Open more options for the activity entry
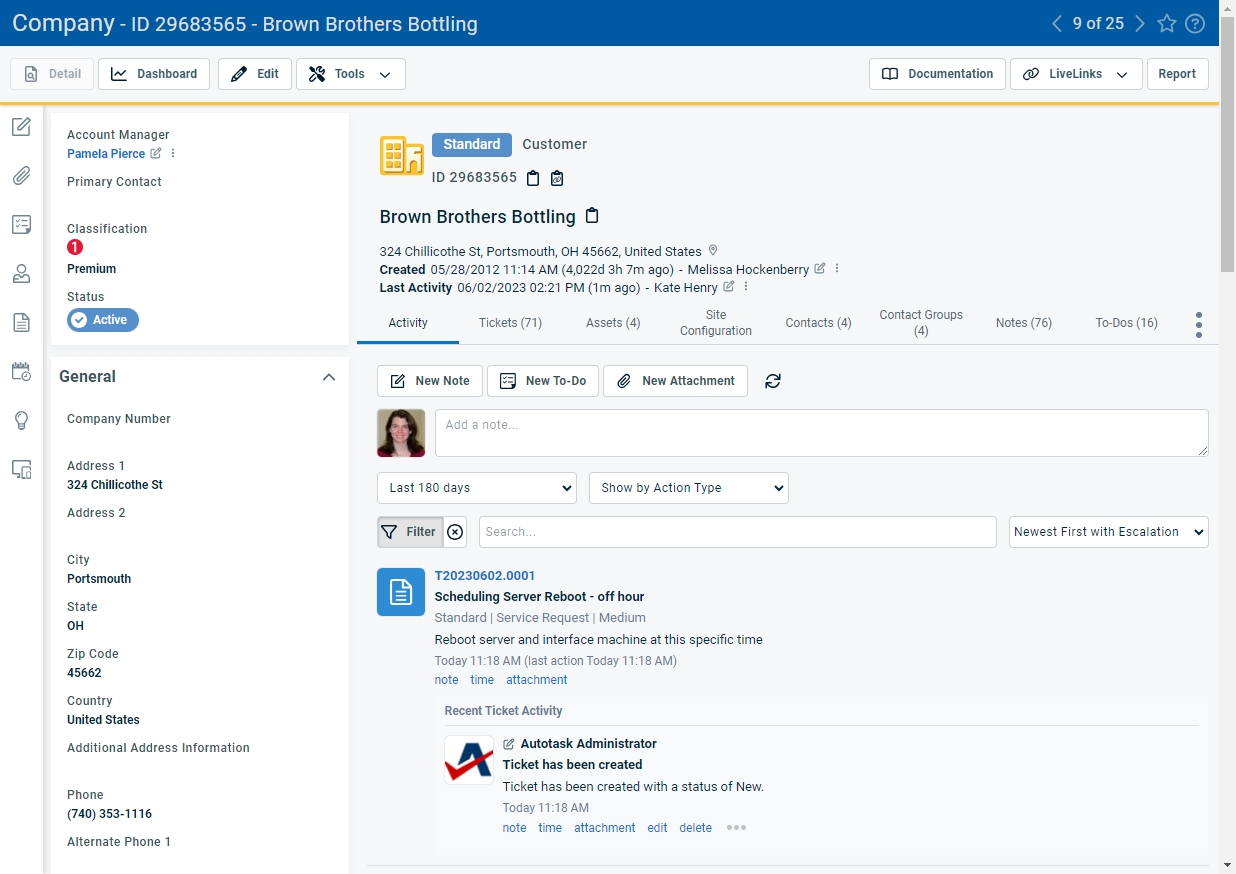The height and width of the screenshot is (874, 1236). pos(737,828)
